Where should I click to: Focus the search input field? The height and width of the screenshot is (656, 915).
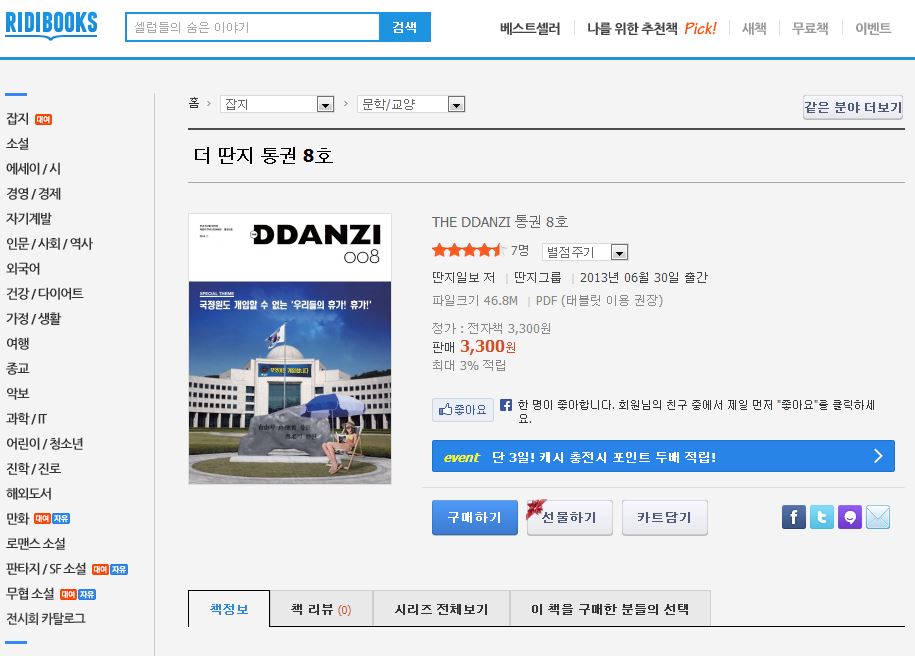(253, 27)
